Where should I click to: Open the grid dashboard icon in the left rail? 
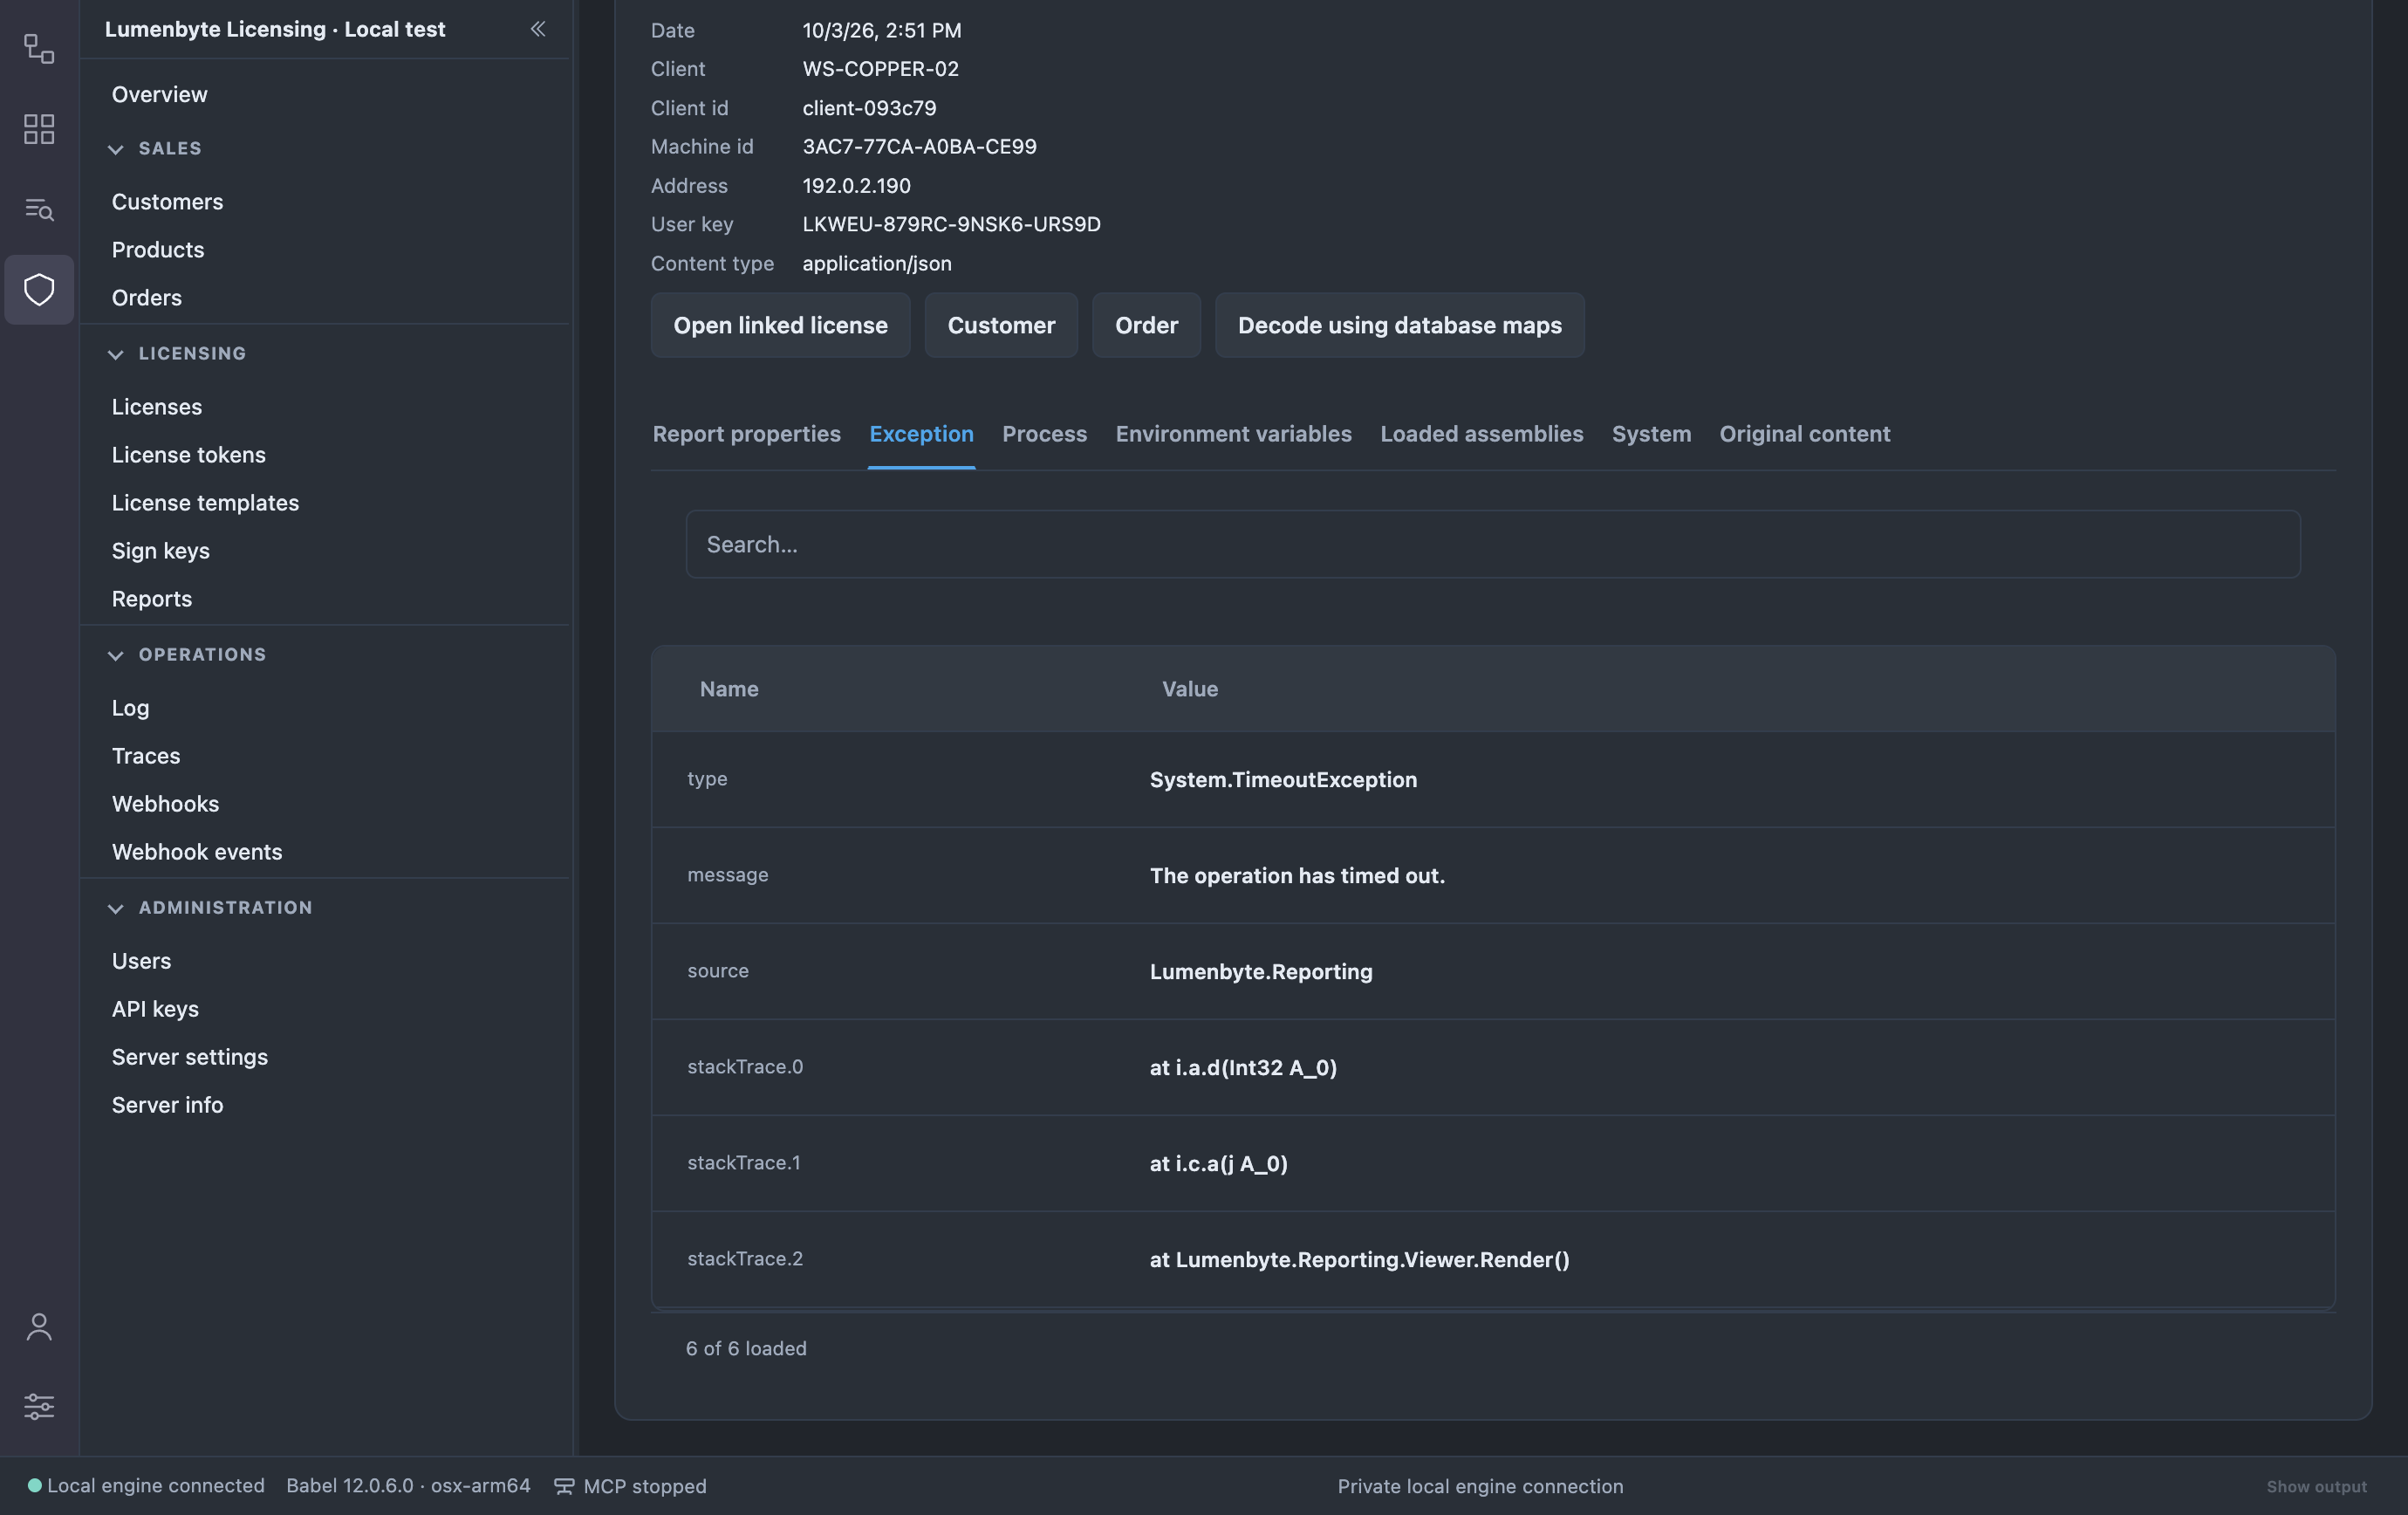tap(39, 129)
